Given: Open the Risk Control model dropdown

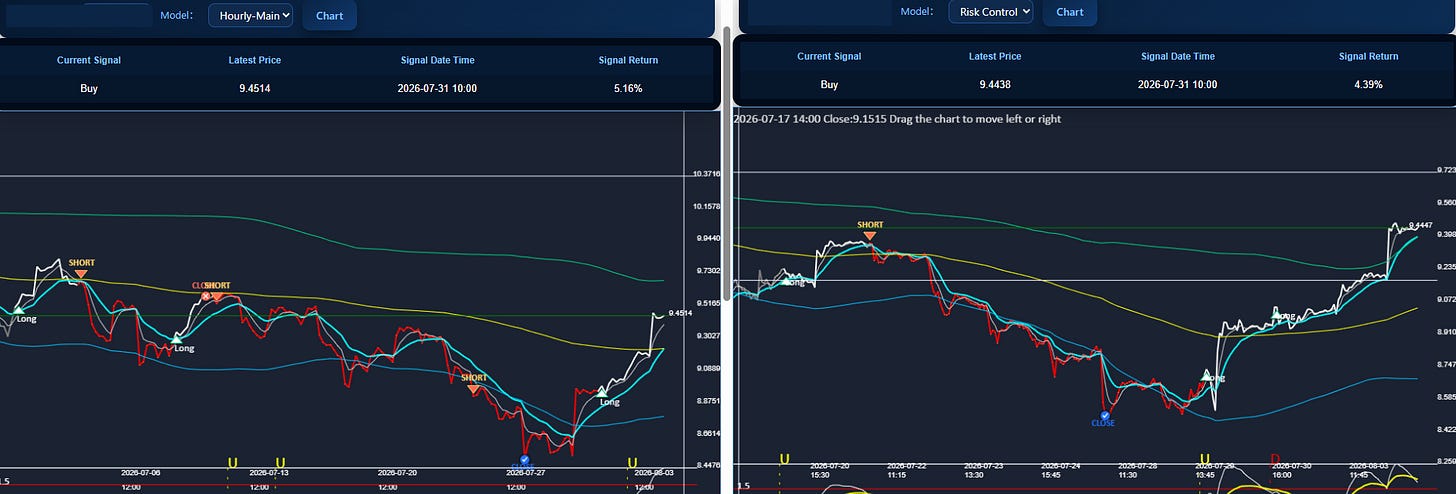Looking at the screenshot, I should click(991, 12).
